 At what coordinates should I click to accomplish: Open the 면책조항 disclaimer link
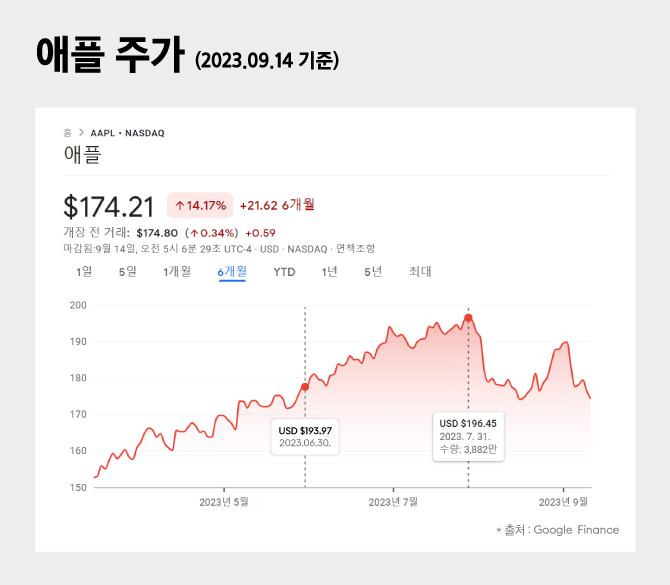355,248
